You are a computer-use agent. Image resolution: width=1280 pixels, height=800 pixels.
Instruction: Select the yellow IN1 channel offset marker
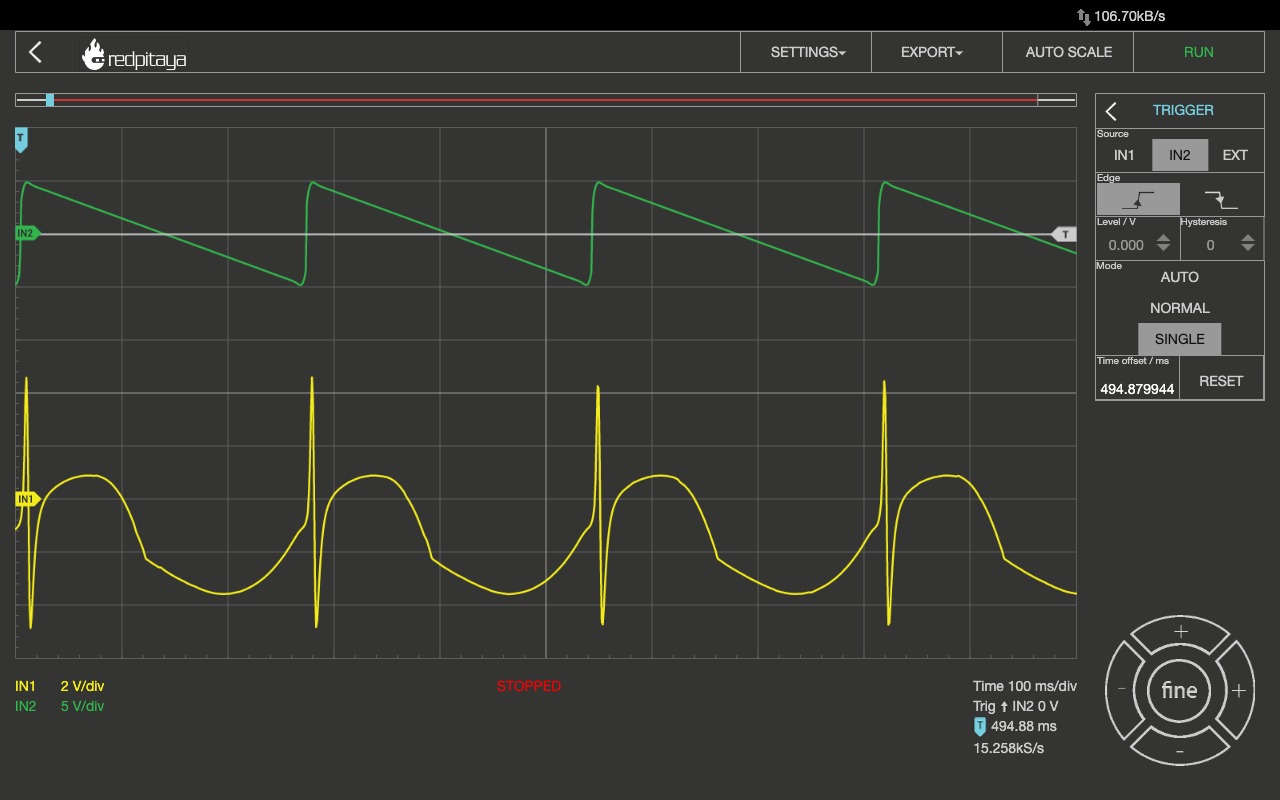[x=27, y=498]
